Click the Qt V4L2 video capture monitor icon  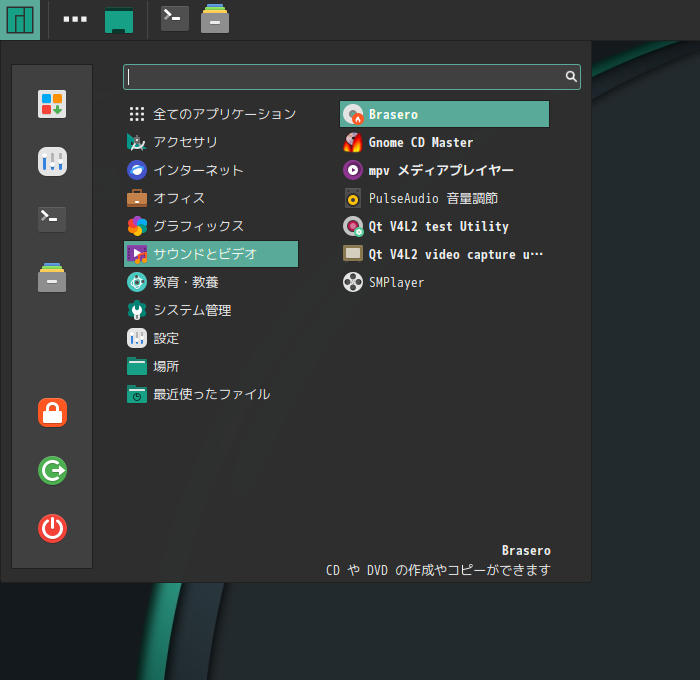pos(353,254)
